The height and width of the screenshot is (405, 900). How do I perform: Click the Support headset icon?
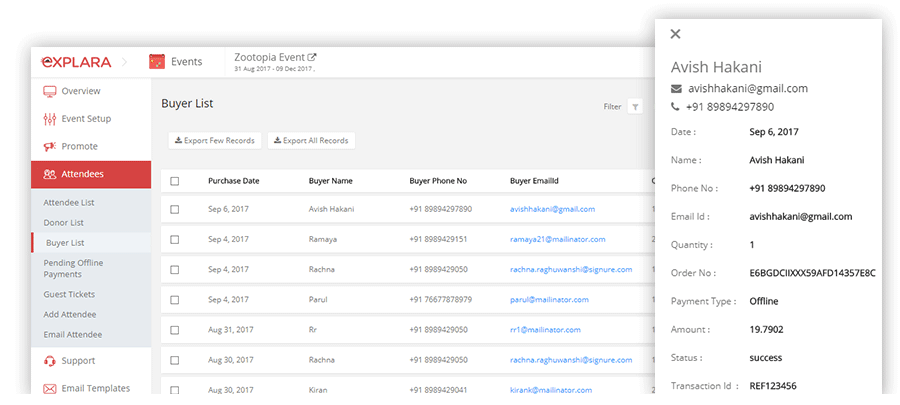tap(50, 361)
